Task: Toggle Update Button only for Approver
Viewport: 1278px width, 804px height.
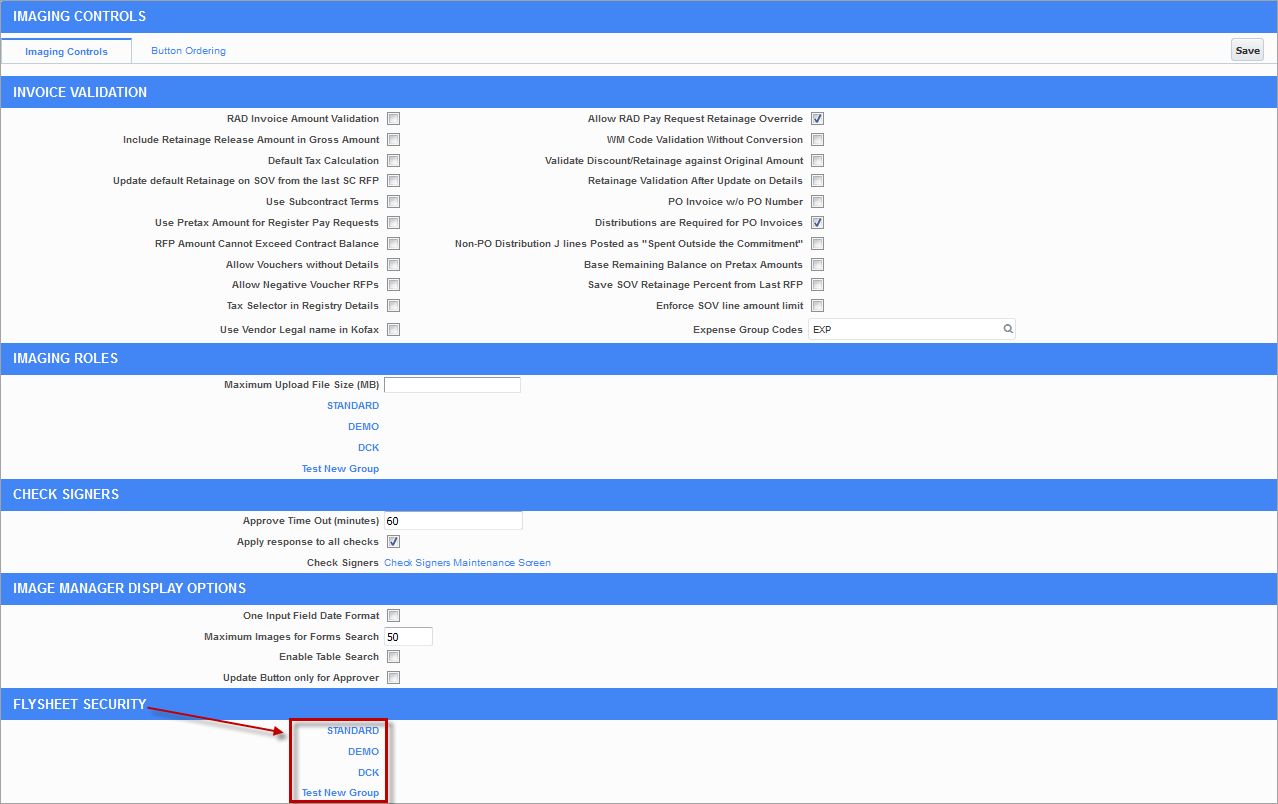Action: 394,678
